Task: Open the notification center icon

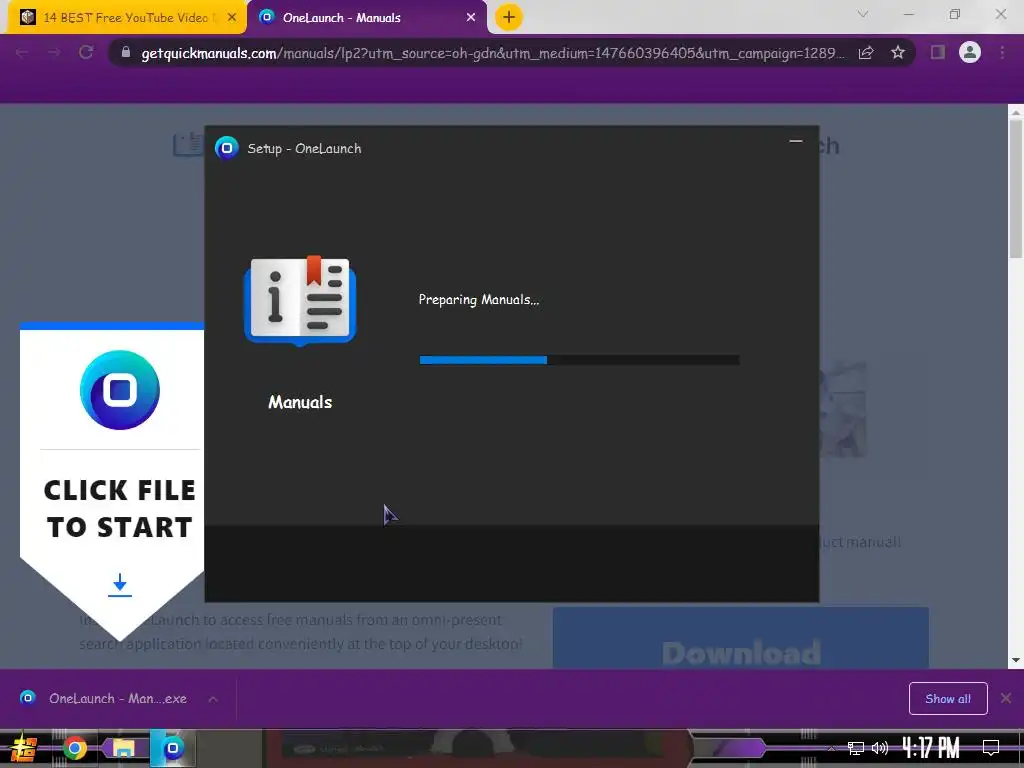Action: pos(991,748)
